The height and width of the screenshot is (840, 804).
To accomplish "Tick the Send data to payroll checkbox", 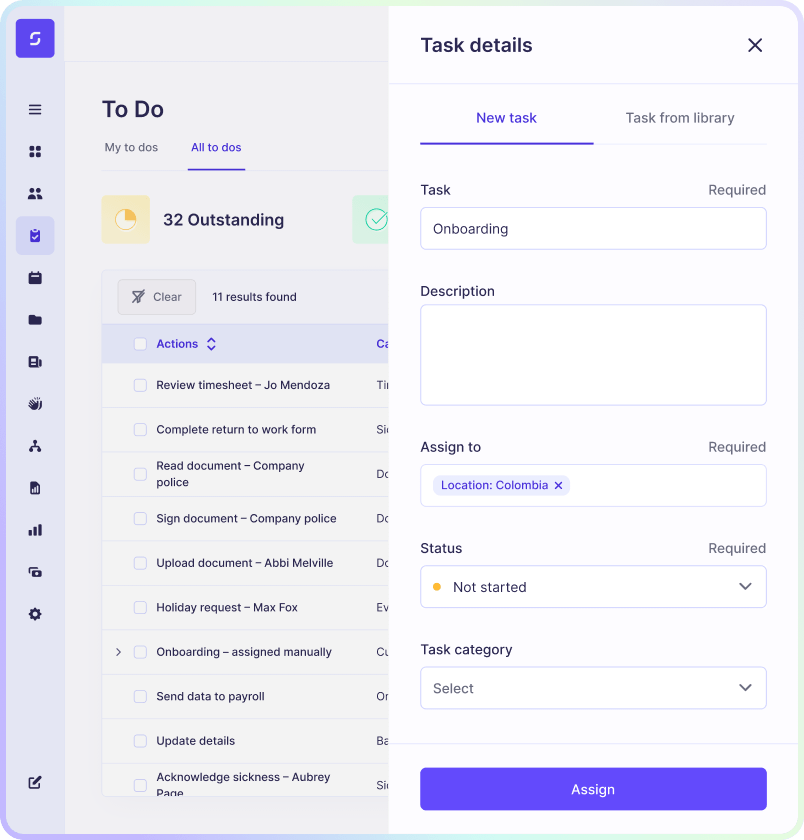I will tap(140, 697).
